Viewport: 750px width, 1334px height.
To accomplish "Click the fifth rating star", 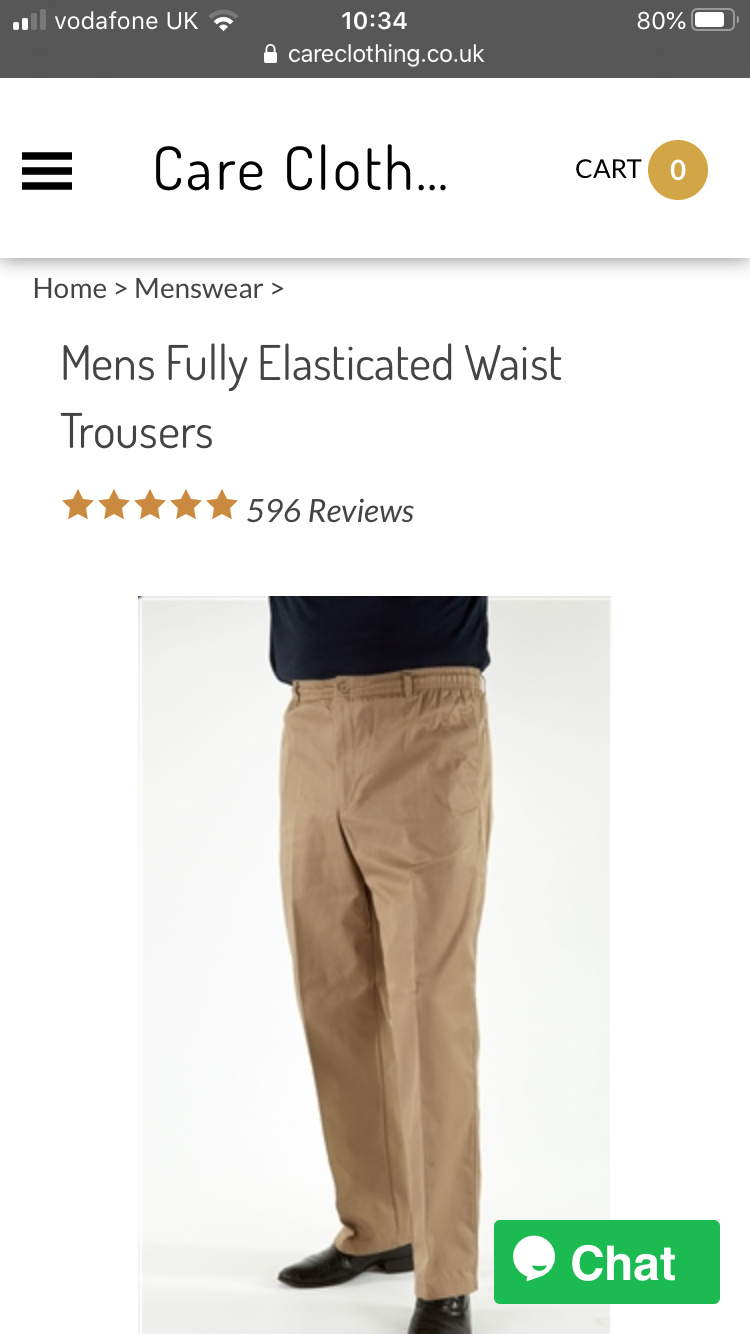I will [222, 506].
